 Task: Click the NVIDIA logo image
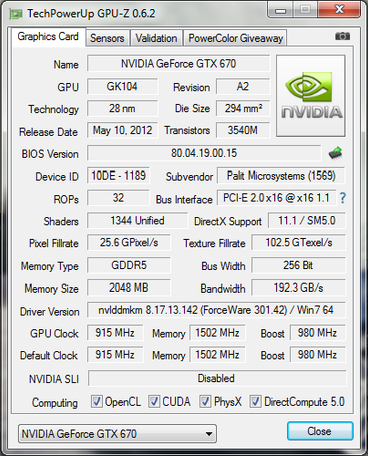(311, 96)
